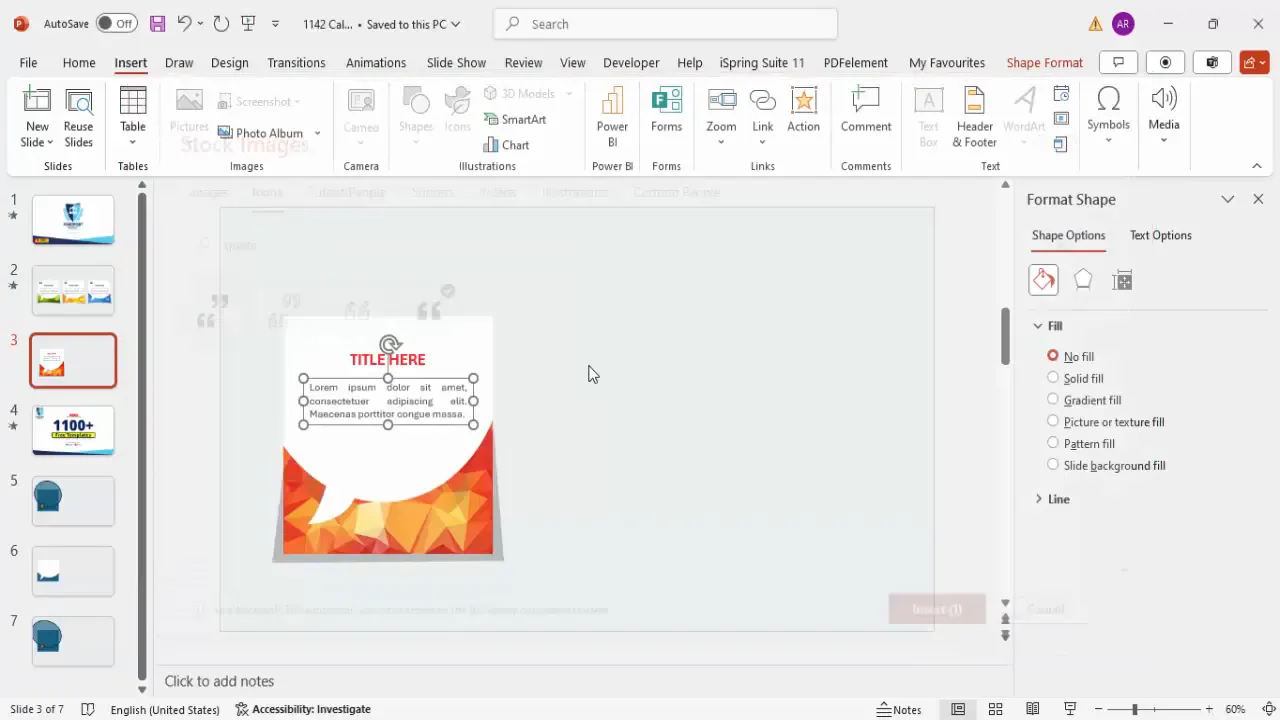This screenshot has height=720, width=1280.
Task: Collapse the ribbon chevron
Action: click(1257, 166)
